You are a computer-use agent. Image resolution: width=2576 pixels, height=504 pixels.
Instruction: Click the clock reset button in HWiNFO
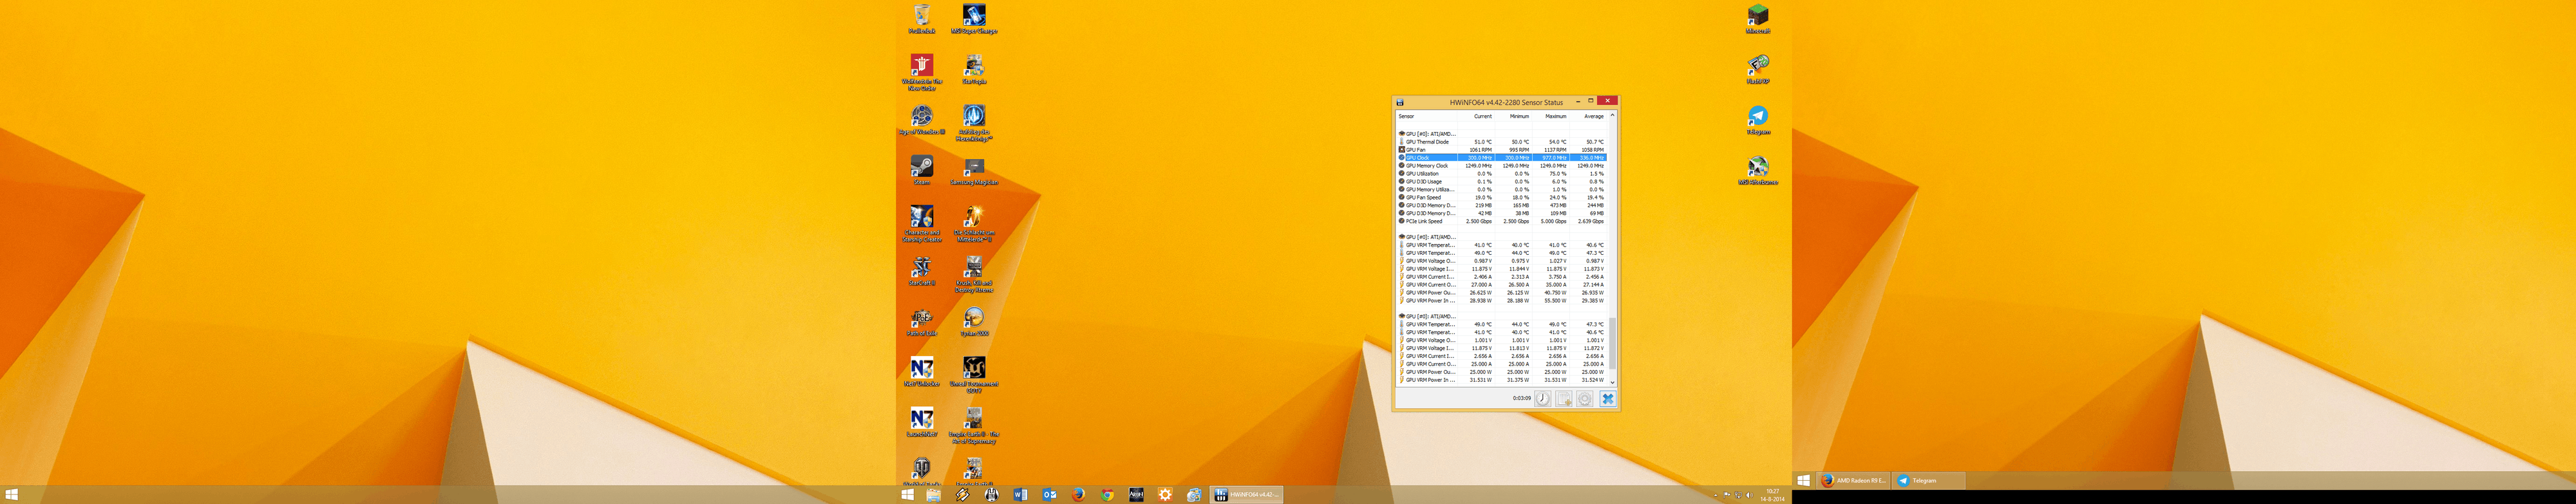click(1543, 399)
